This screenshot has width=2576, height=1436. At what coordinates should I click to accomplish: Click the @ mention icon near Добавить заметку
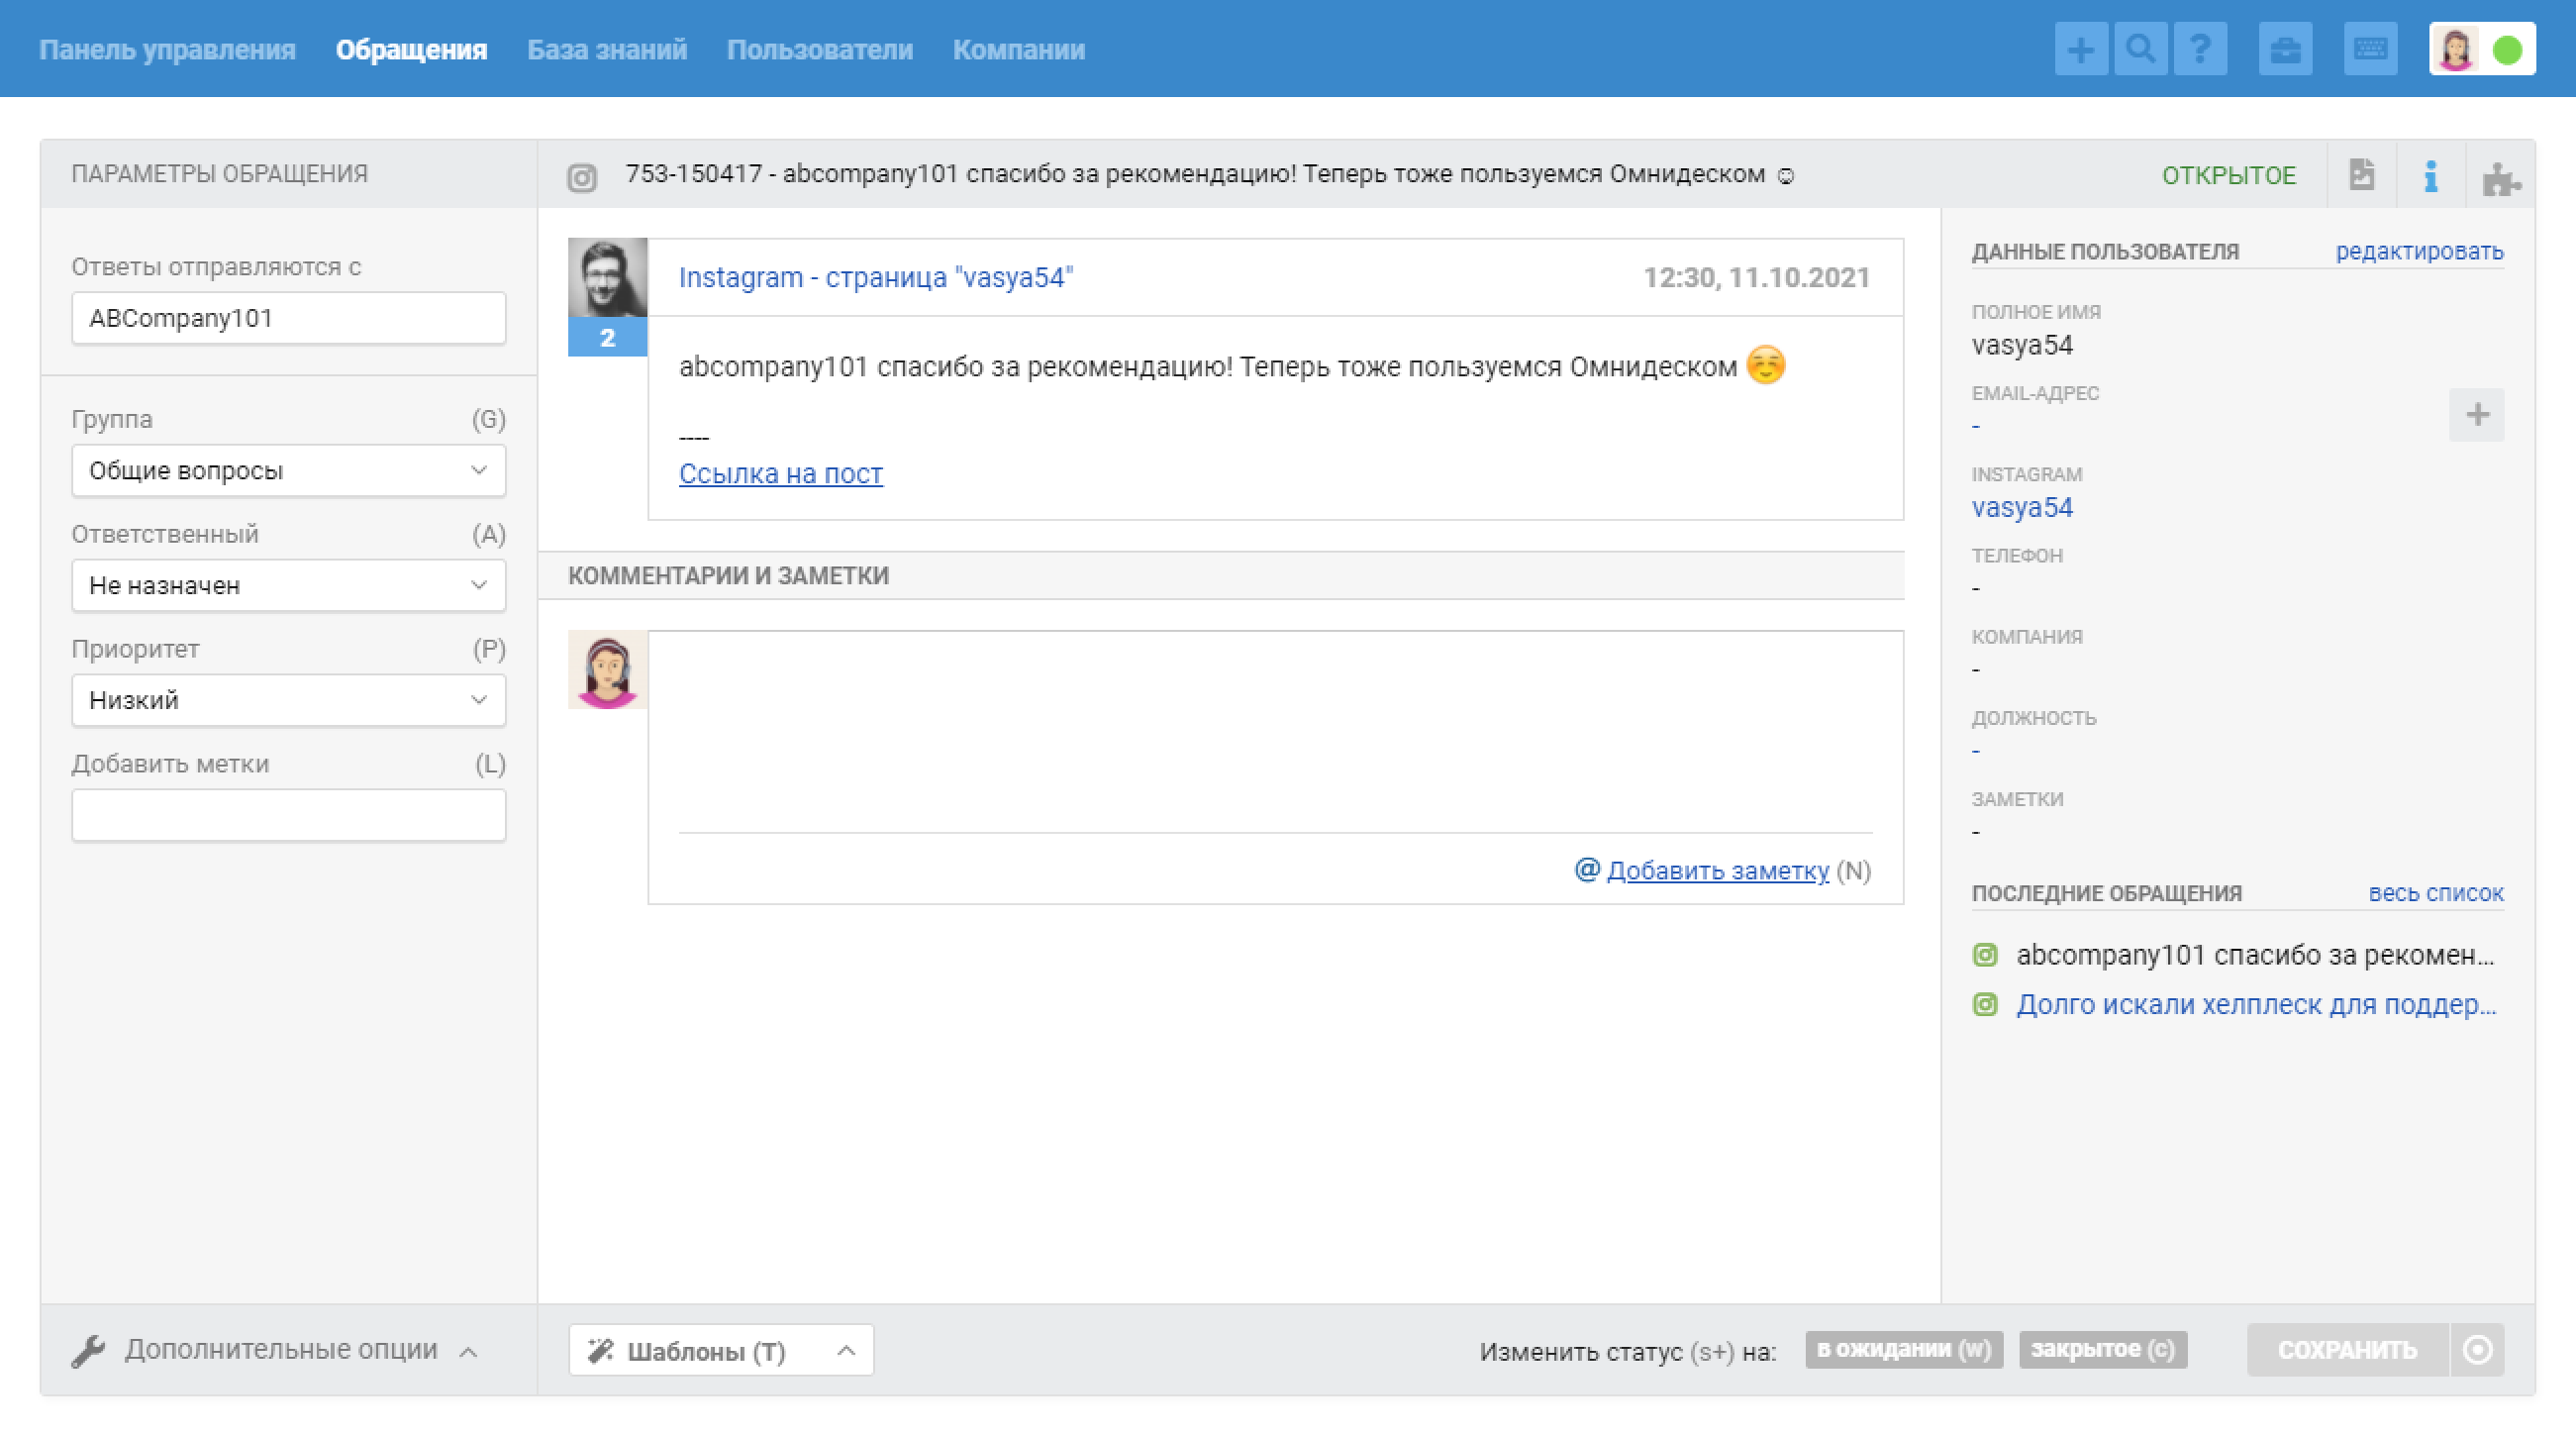pos(1587,869)
